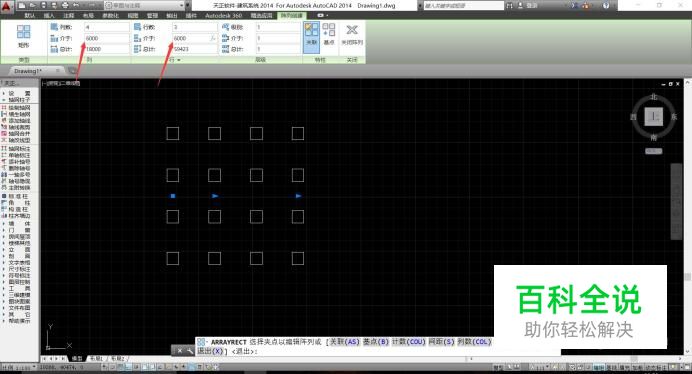Open the AutoCAD application menu logo

click(x=7, y=7)
